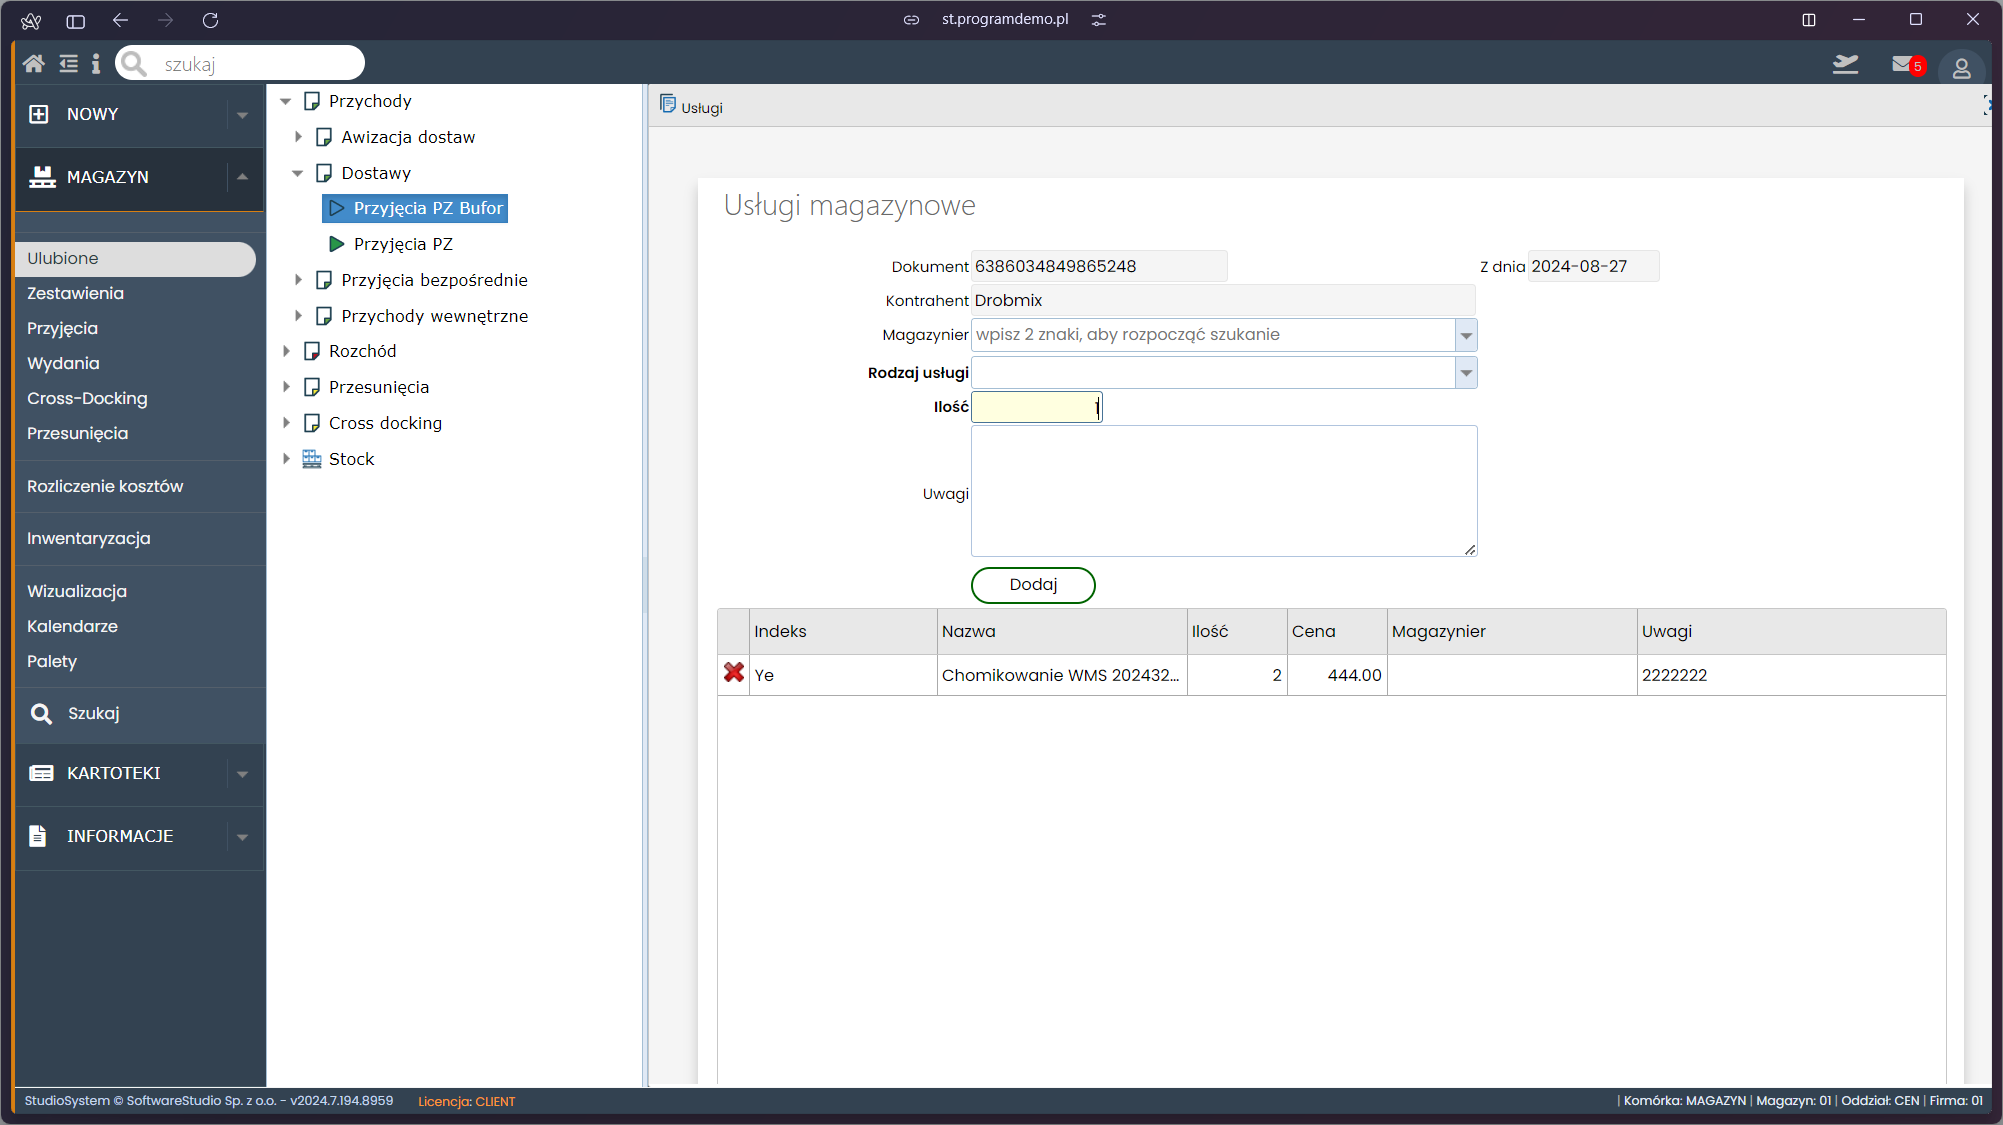Expand the Przesunięcia tree node
The height and width of the screenshot is (1125, 2003).
tap(286, 387)
